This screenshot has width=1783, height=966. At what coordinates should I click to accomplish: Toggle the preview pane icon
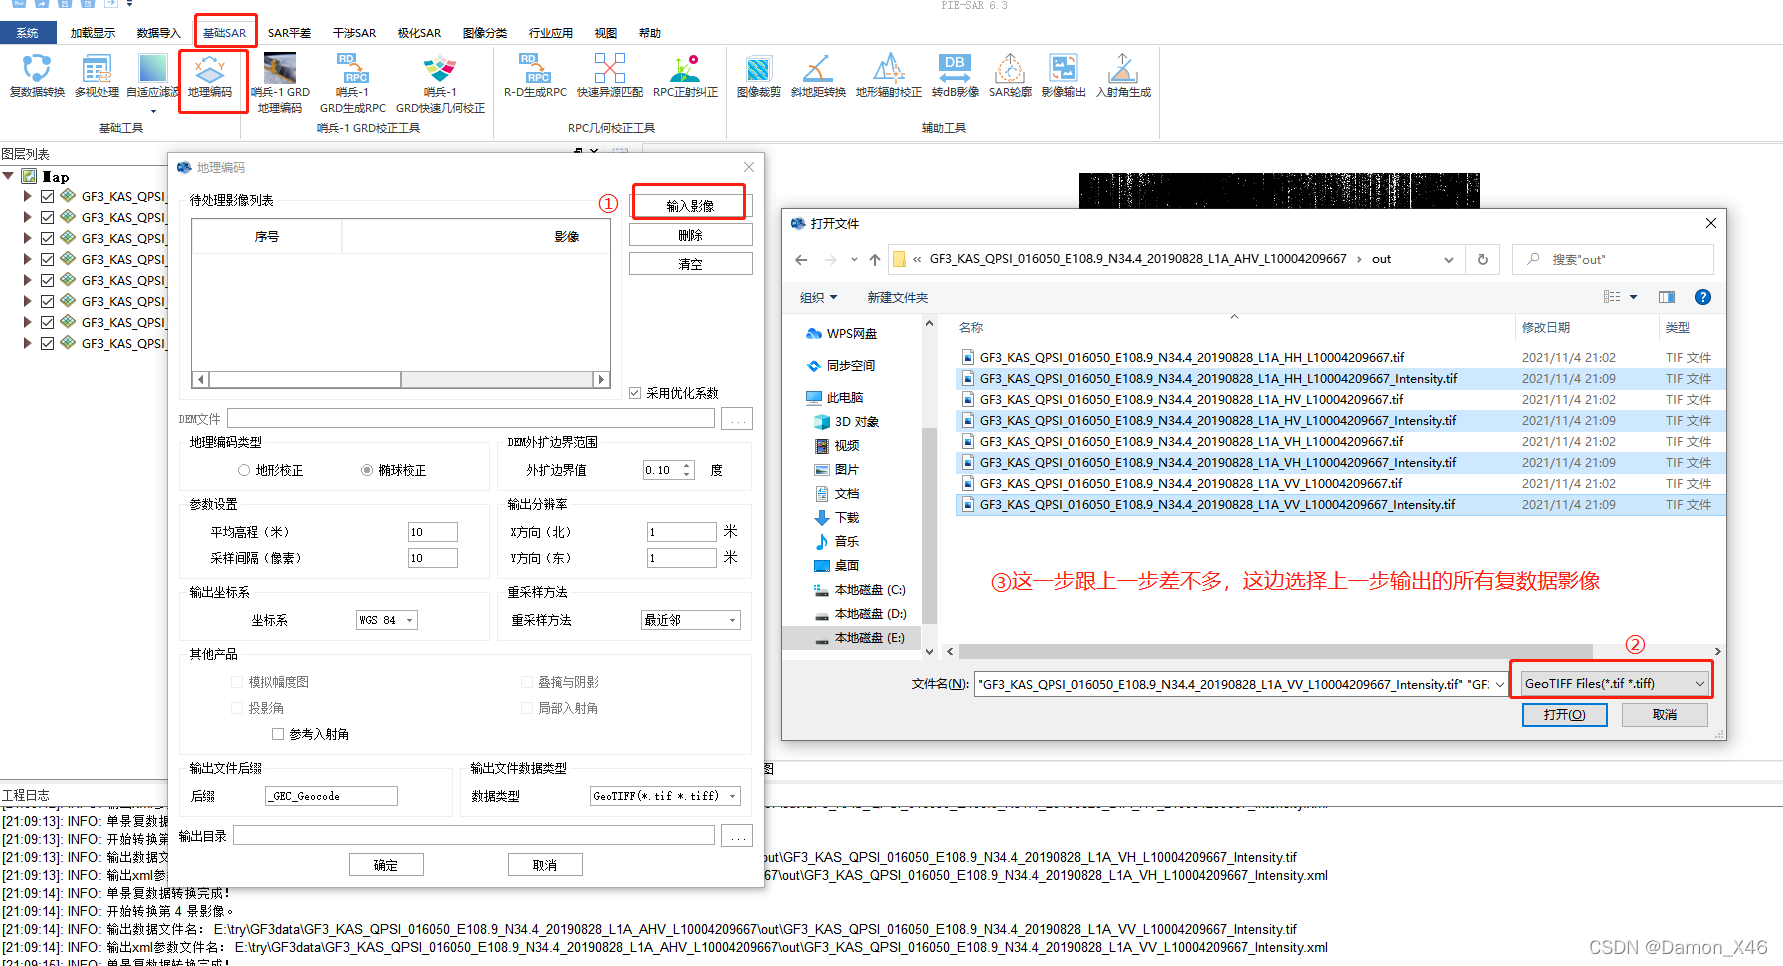point(1667,297)
